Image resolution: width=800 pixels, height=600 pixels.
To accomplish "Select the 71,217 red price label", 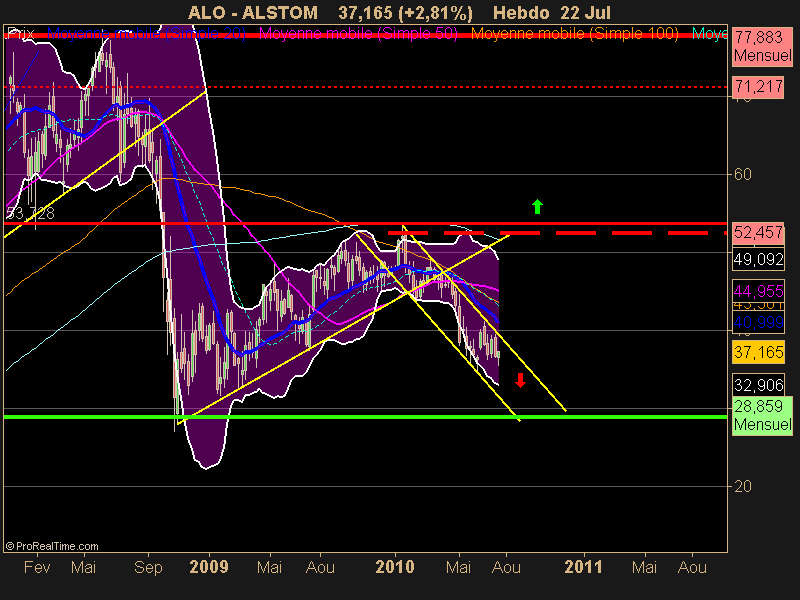I will click(758, 87).
